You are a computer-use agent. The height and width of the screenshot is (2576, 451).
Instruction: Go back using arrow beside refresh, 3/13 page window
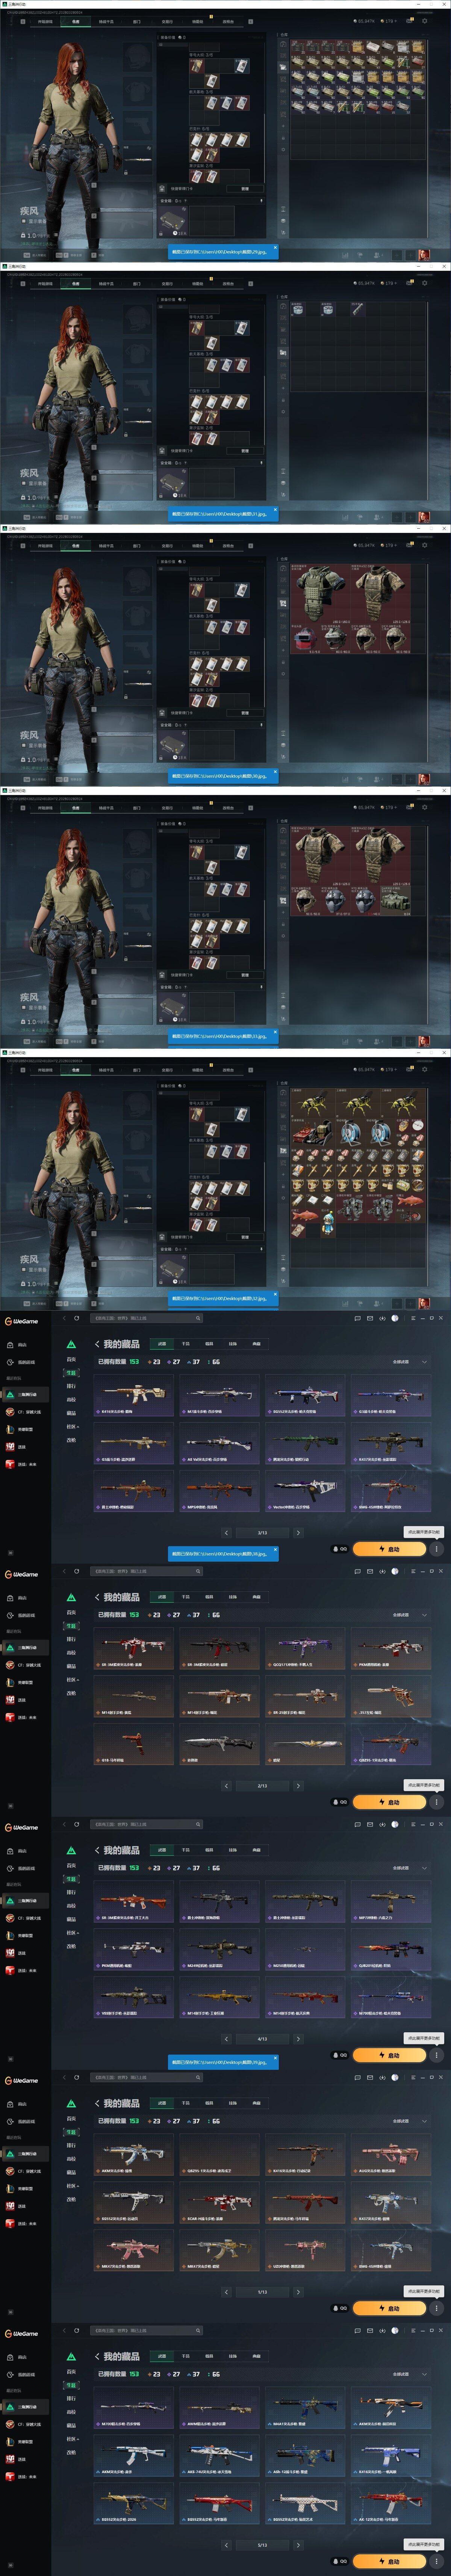[64, 1318]
